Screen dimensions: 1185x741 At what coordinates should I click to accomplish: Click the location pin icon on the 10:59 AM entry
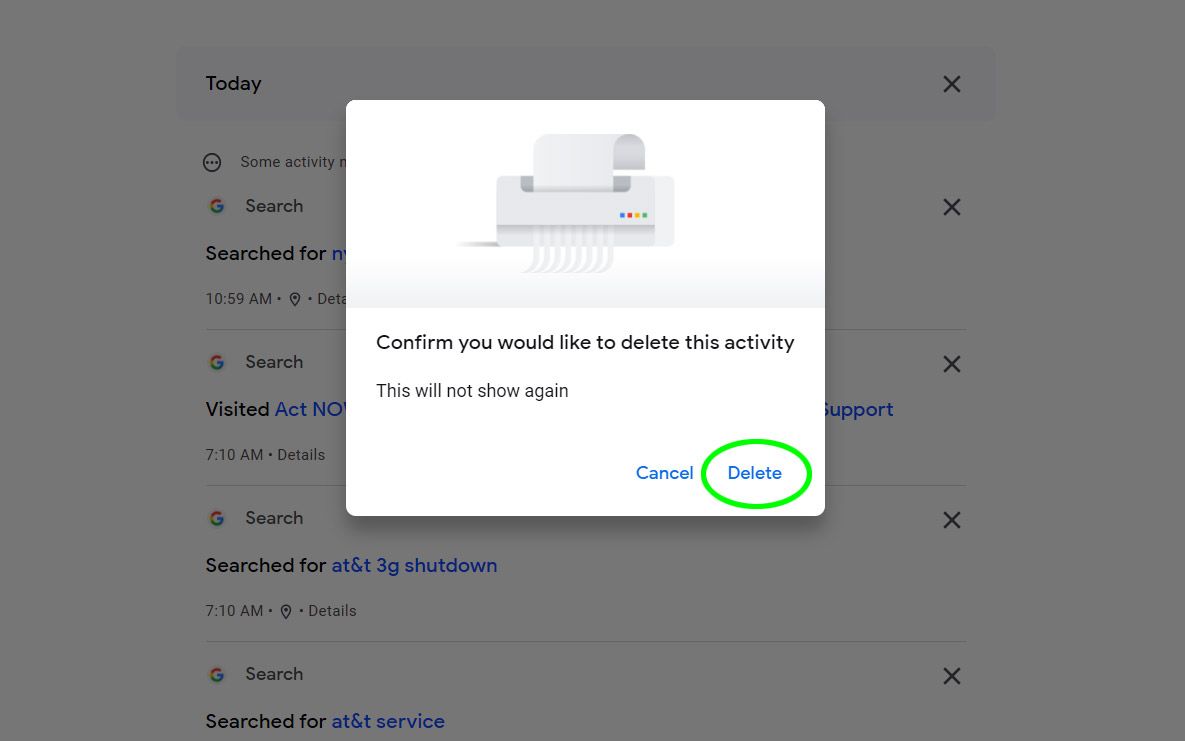coord(295,298)
